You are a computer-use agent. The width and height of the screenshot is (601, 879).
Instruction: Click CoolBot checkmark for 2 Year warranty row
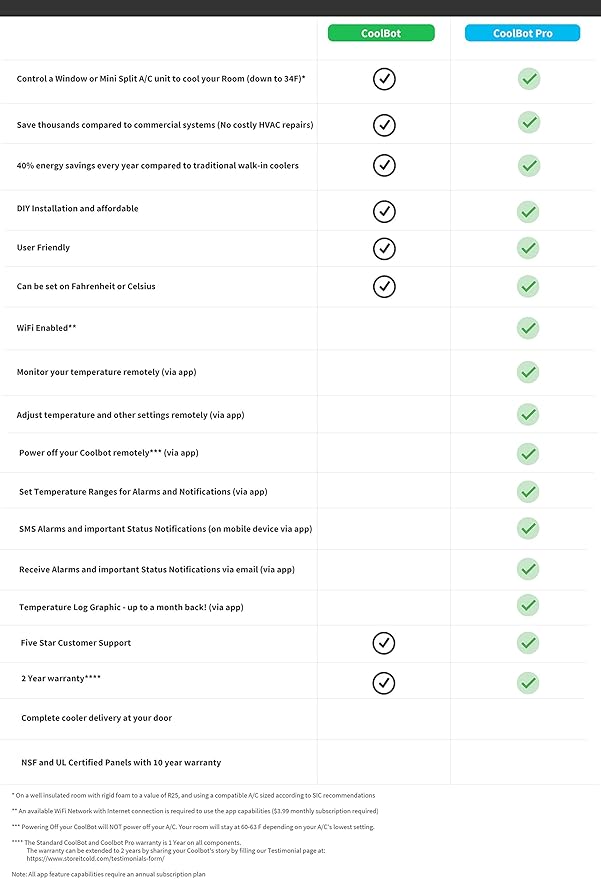pos(384,683)
